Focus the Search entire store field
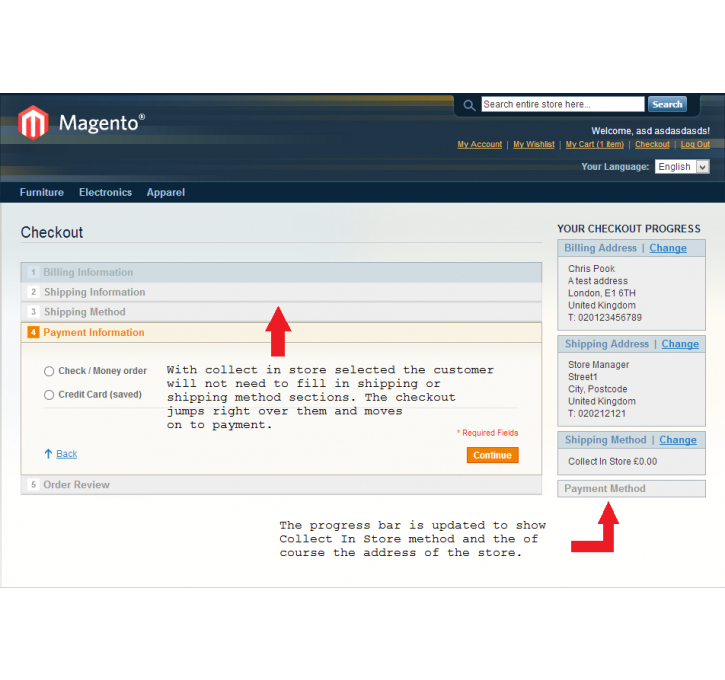This screenshot has height=680, width=725. pos(562,104)
